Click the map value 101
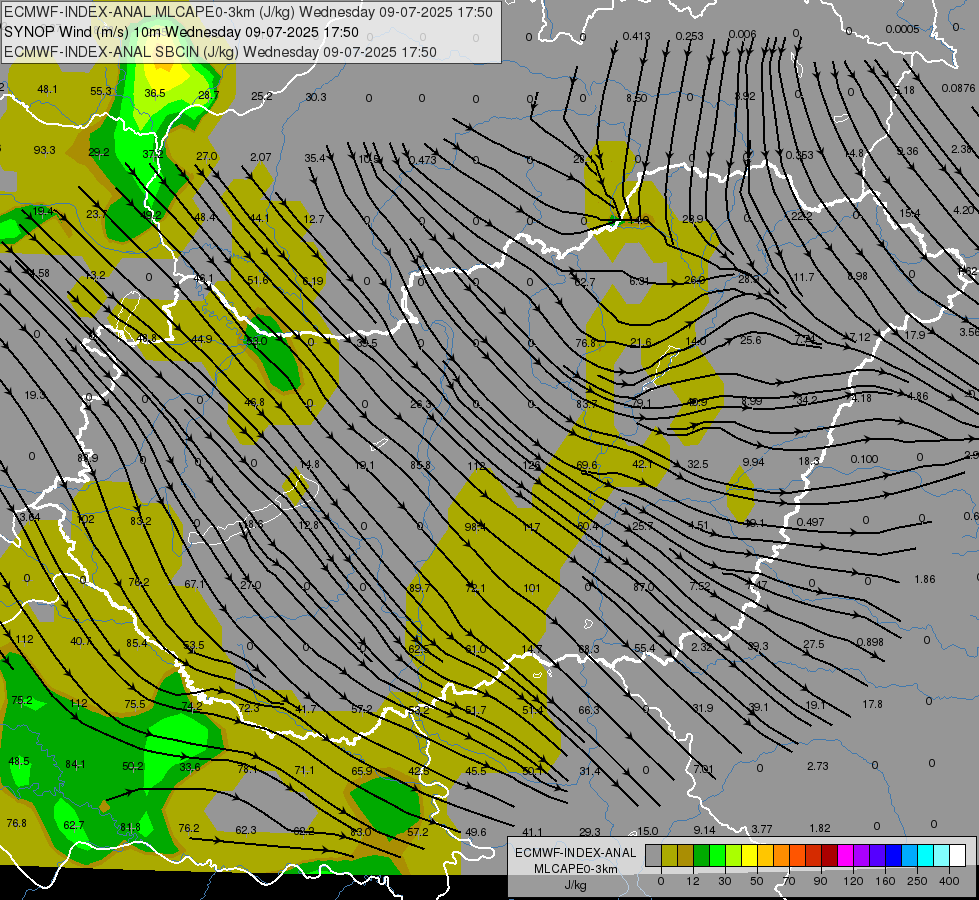The width and height of the screenshot is (979, 900). tap(532, 588)
